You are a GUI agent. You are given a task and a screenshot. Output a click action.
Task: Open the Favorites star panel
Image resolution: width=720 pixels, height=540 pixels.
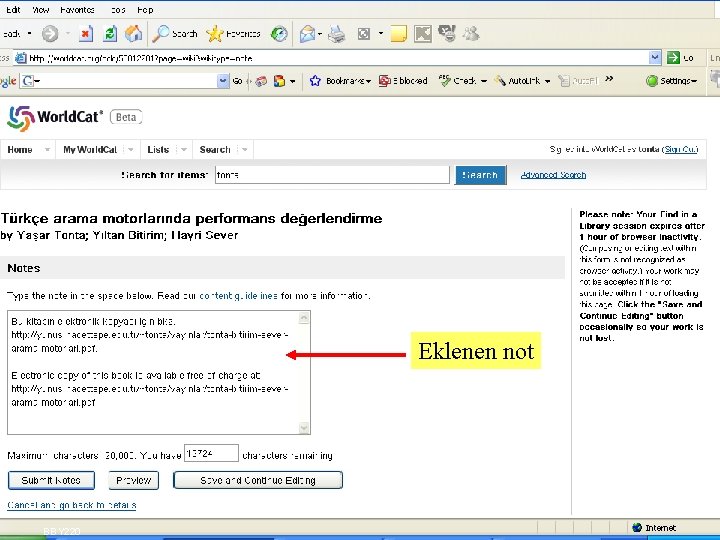[233, 34]
